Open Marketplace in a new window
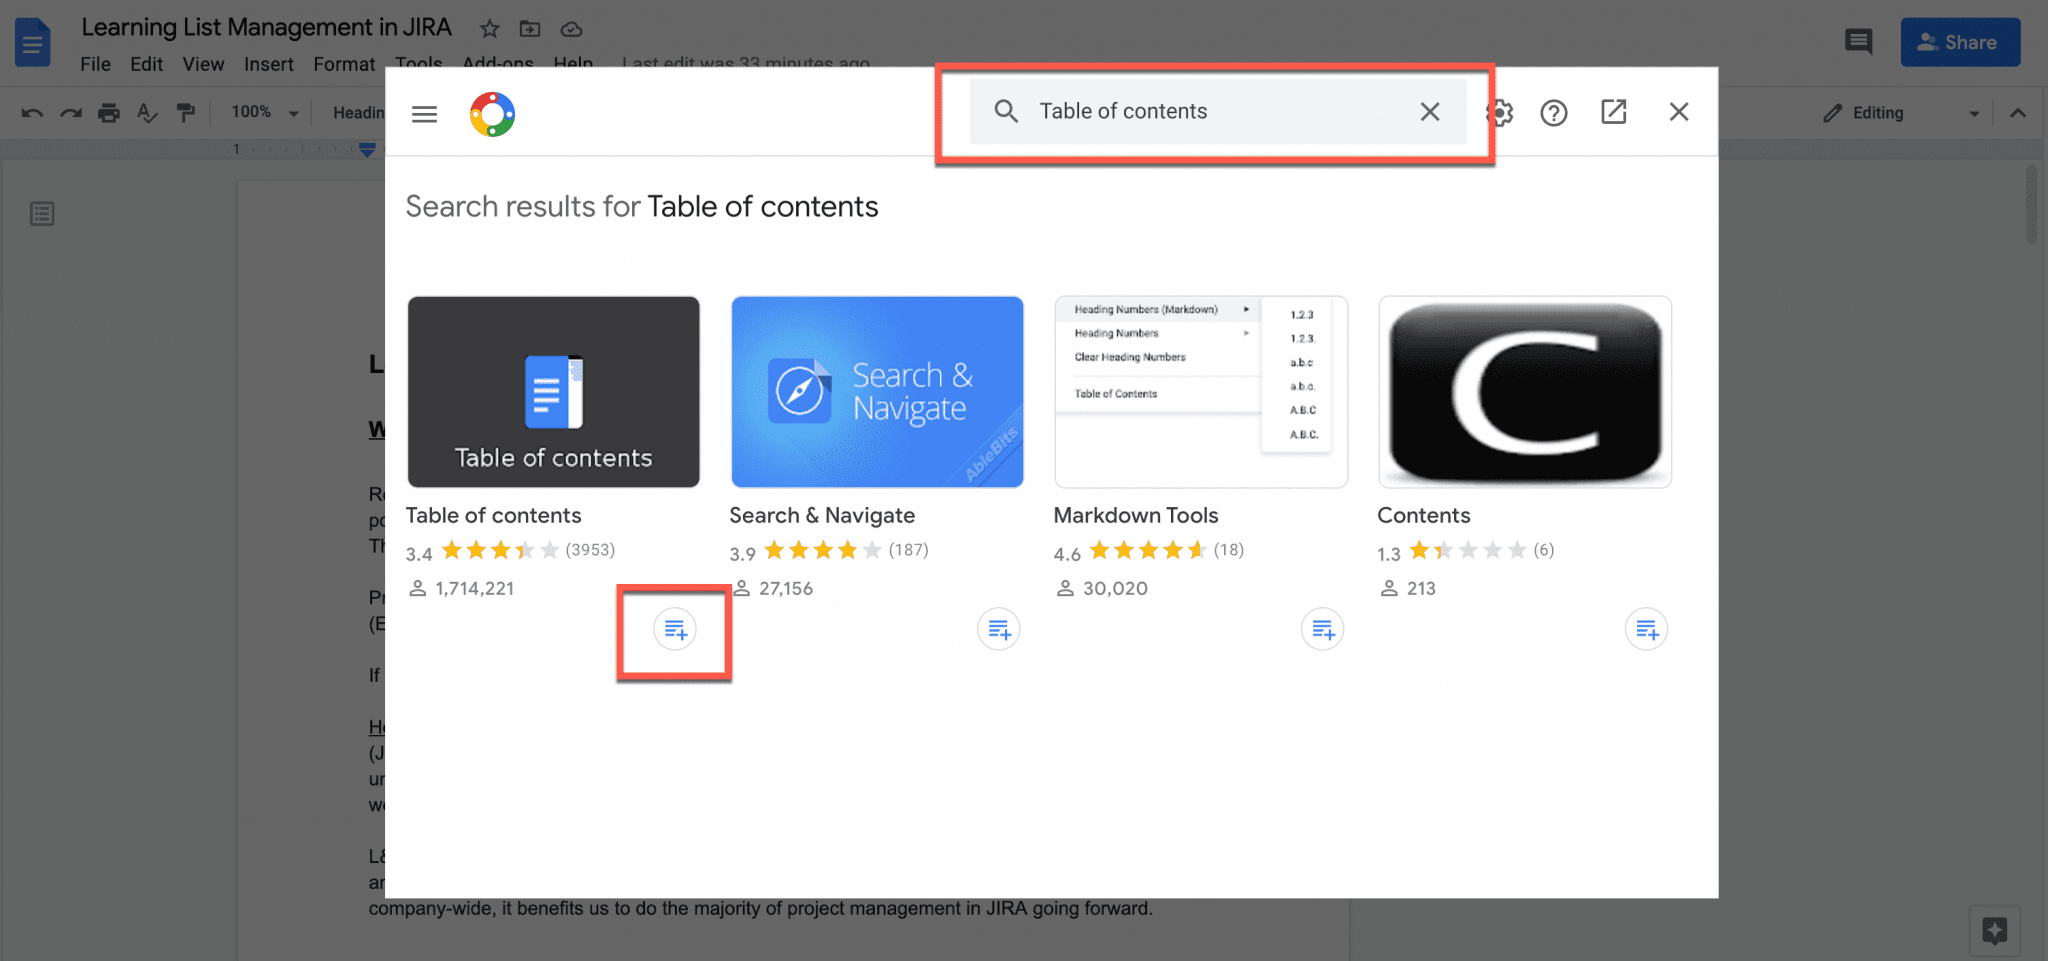Screen dimensions: 2048x961 (1613, 112)
